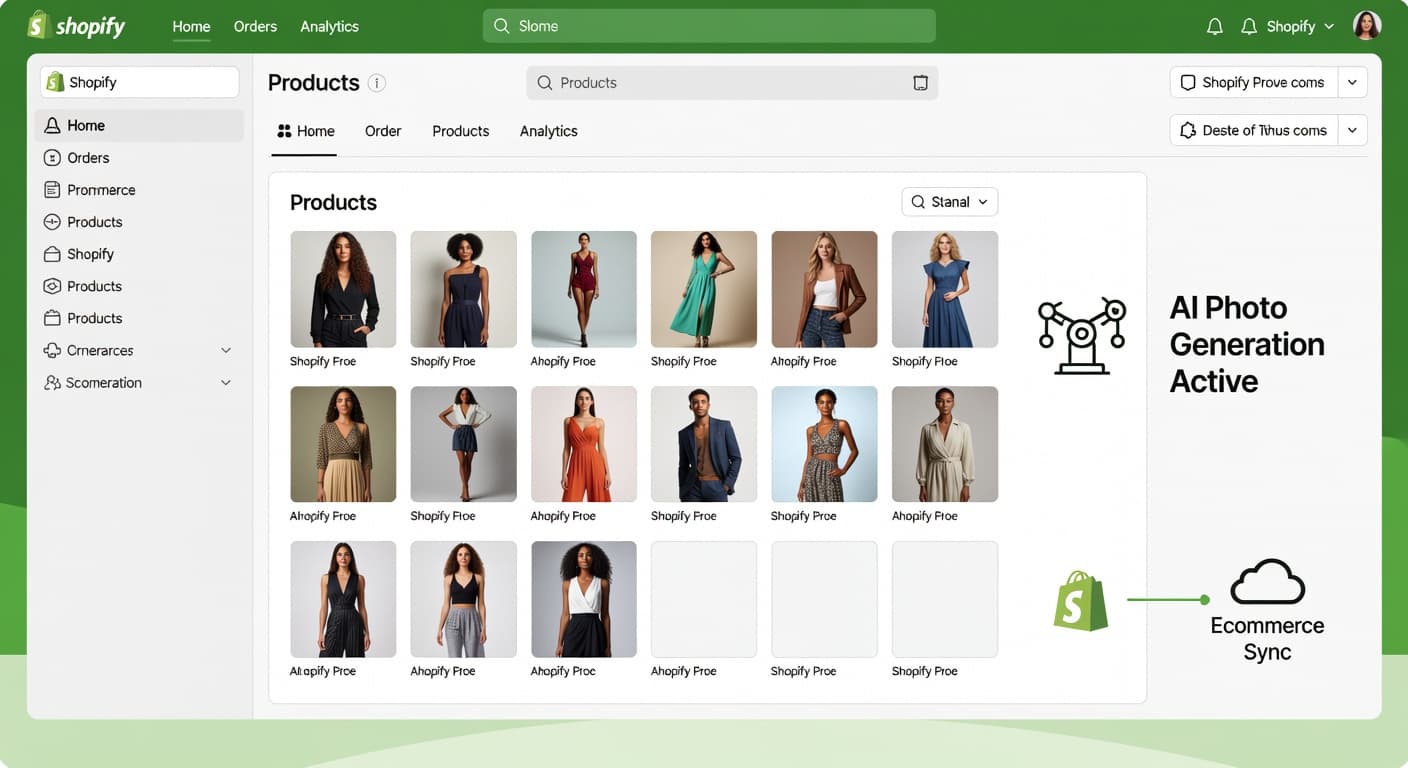Open the red bodysuit product thumbnail
1408x768 pixels.
click(584, 289)
